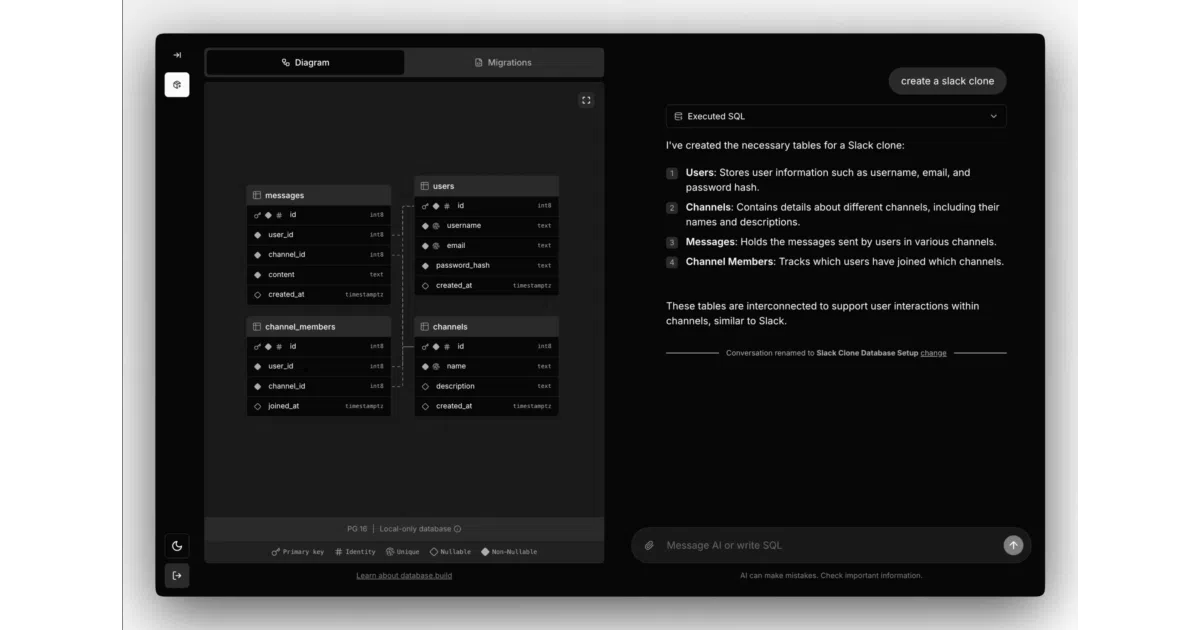Click the table icon beside messages
The width and height of the screenshot is (1200, 630).
[x=257, y=195]
